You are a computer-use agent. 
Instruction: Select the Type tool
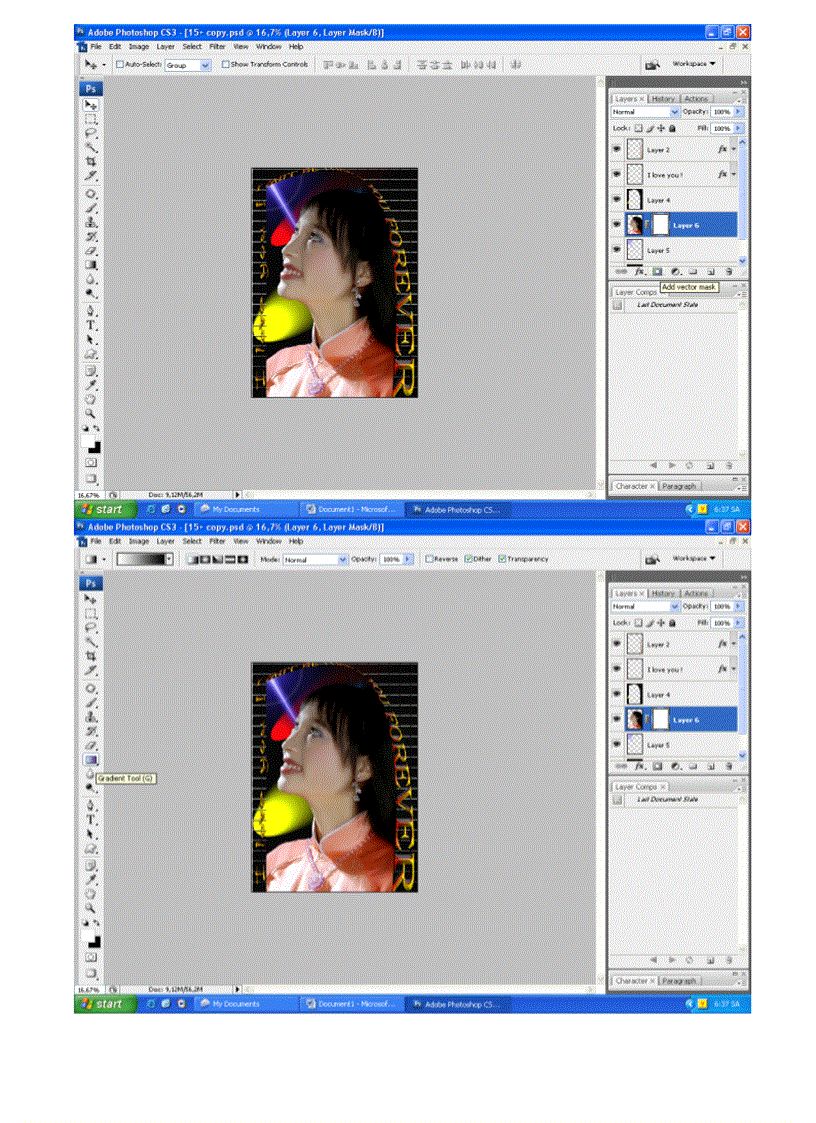(x=90, y=816)
